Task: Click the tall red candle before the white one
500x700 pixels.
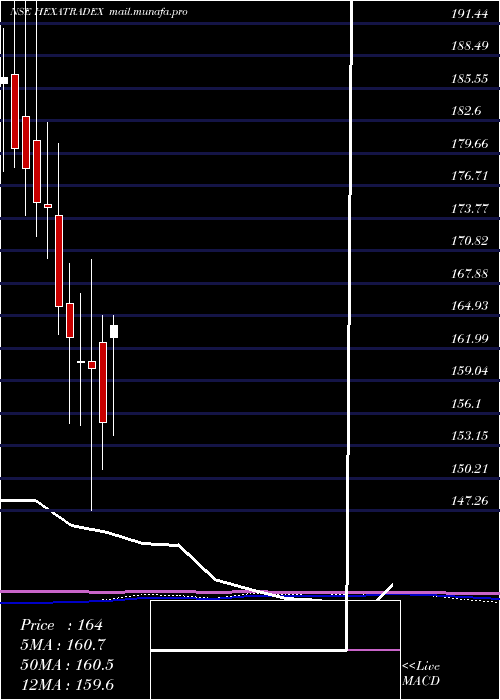Action: [x=103, y=382]
